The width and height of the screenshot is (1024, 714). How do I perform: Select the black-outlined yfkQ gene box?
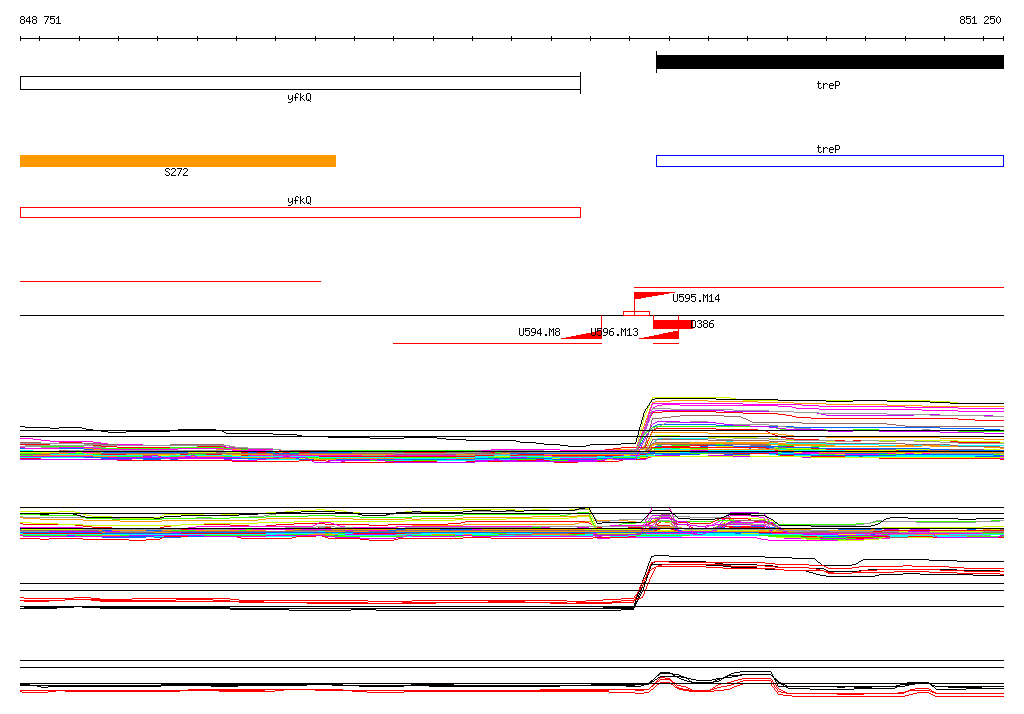coord(300,83)
